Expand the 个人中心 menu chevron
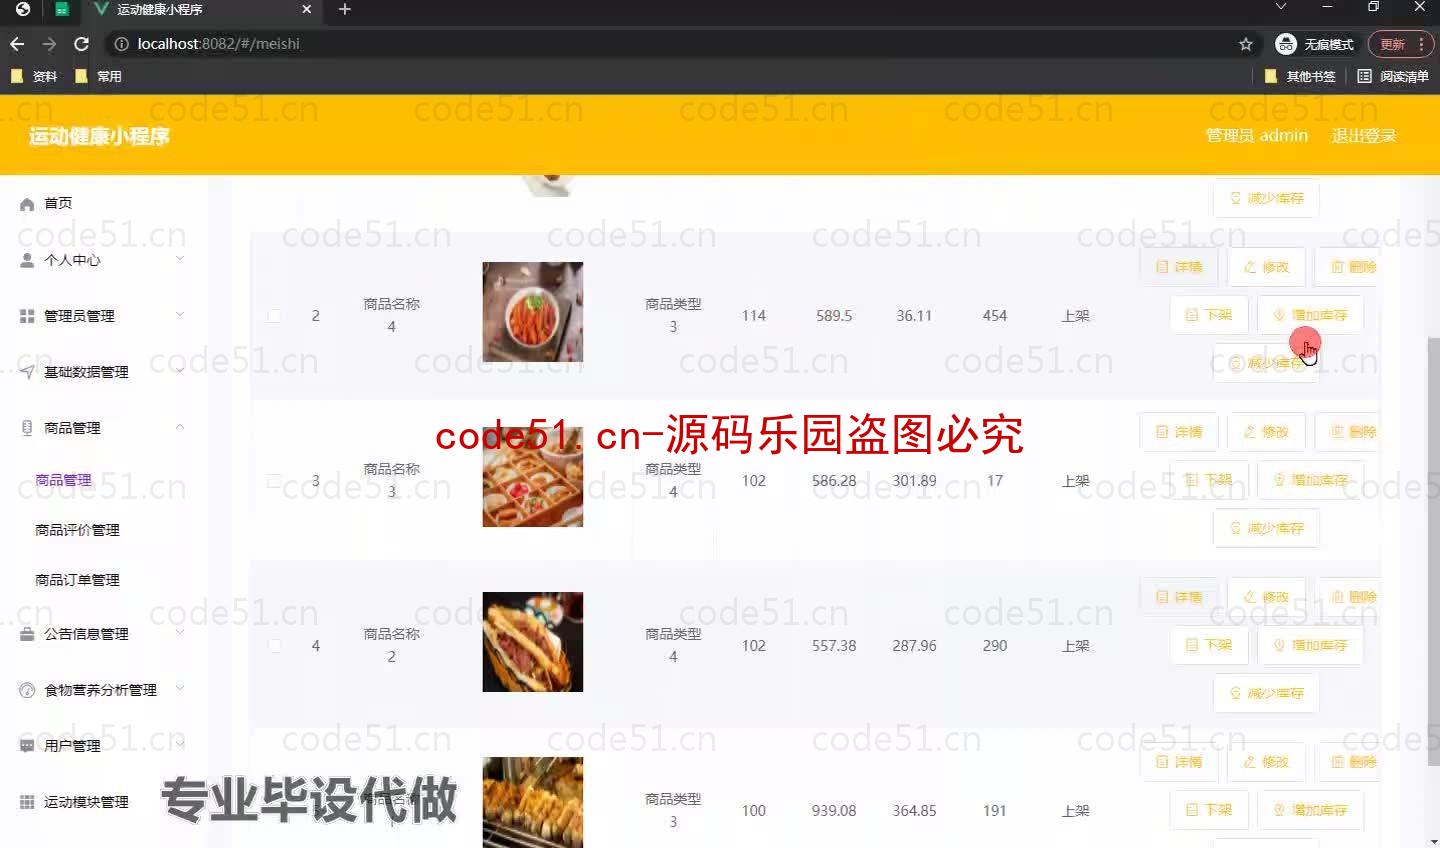Screen dimensions: 1440x848 click(180, 259)
